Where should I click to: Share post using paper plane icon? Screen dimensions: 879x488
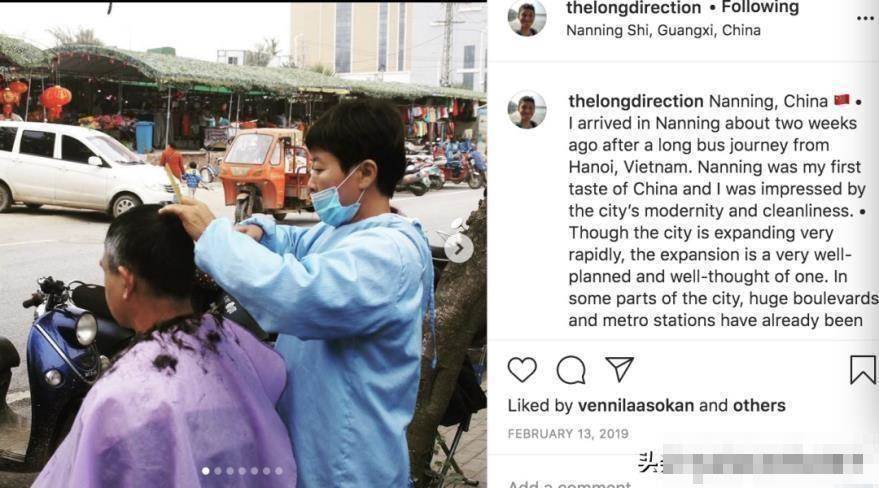tap(619, 369)
